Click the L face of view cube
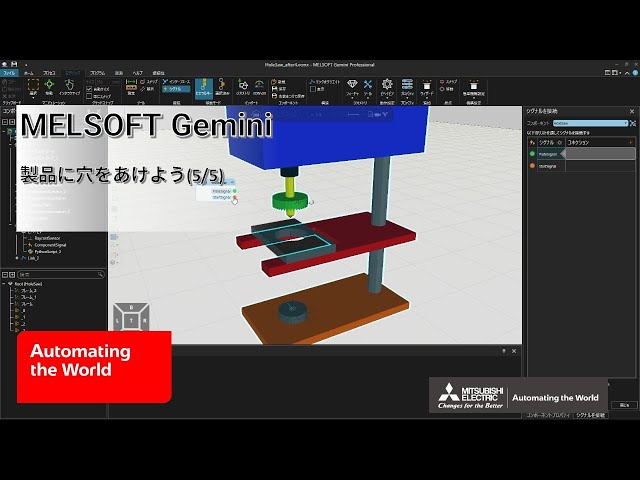 tap(118, 321)
